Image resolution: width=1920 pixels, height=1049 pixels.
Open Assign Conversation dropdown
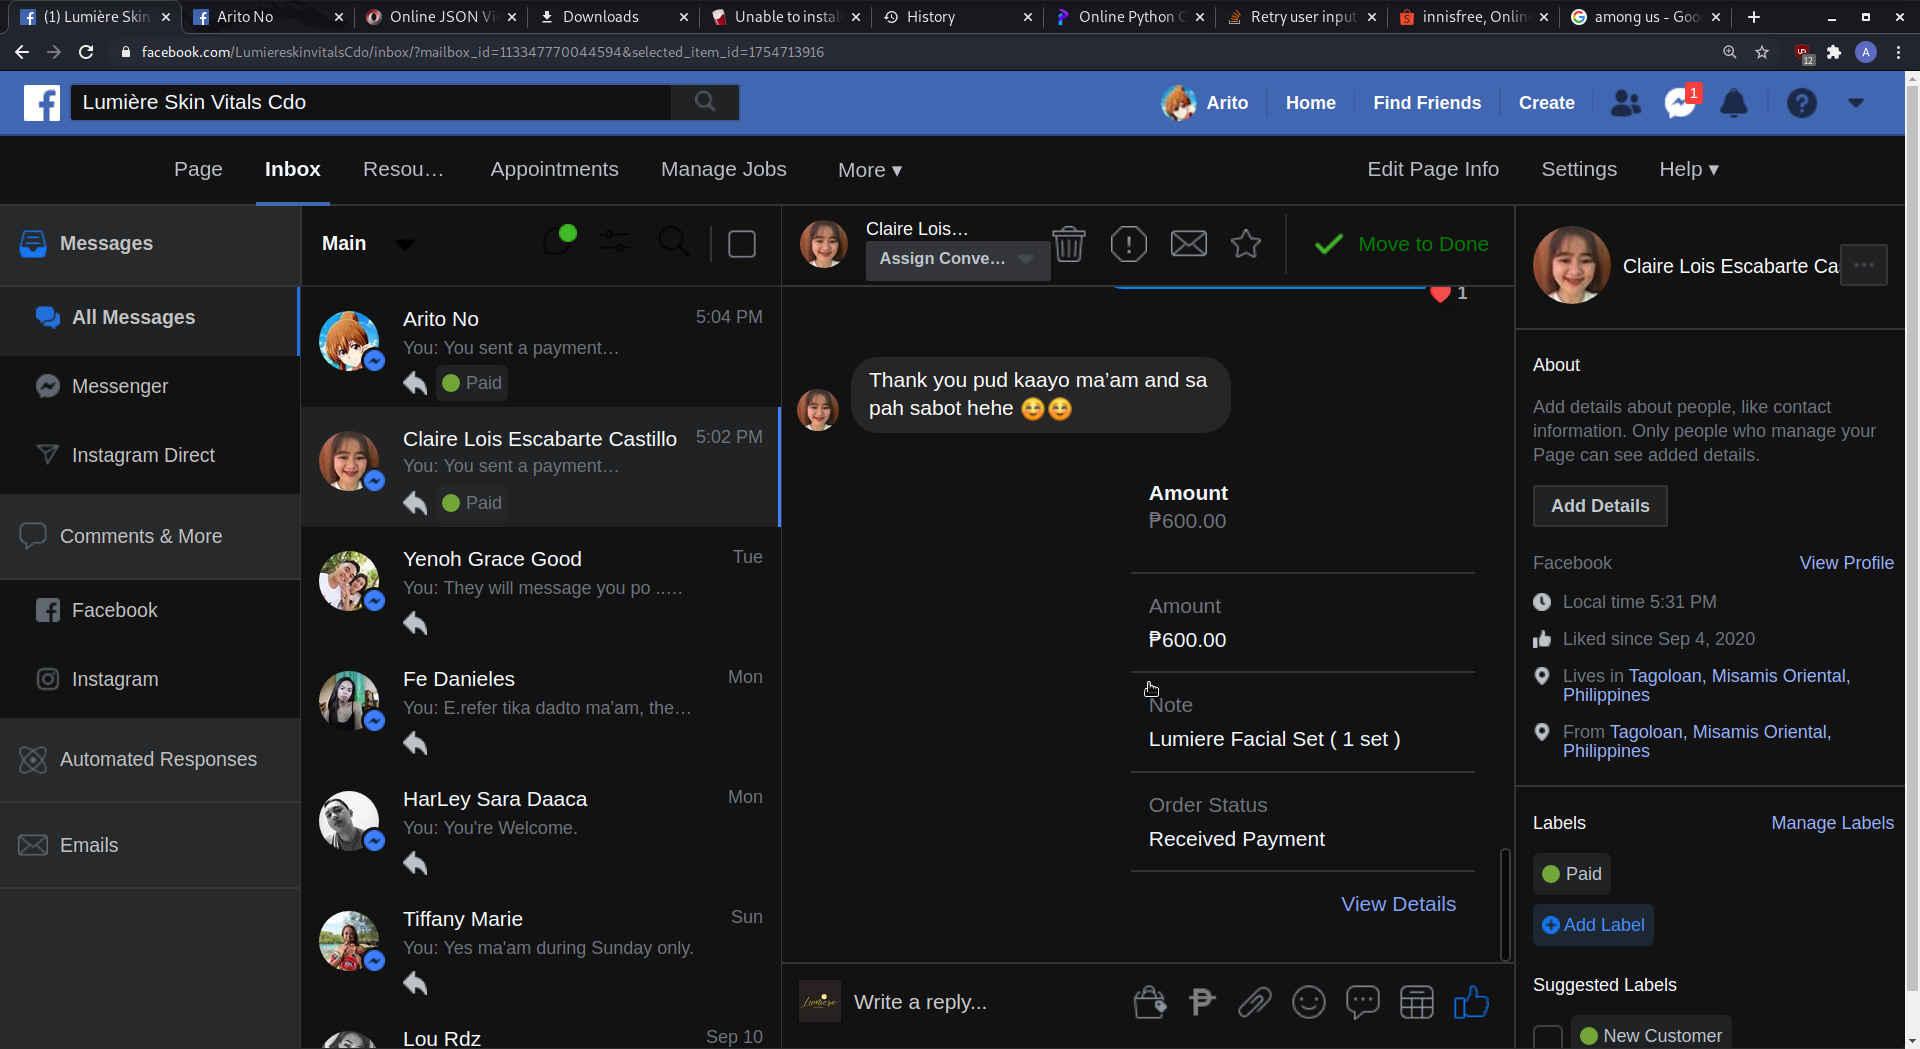click(957, 259)
